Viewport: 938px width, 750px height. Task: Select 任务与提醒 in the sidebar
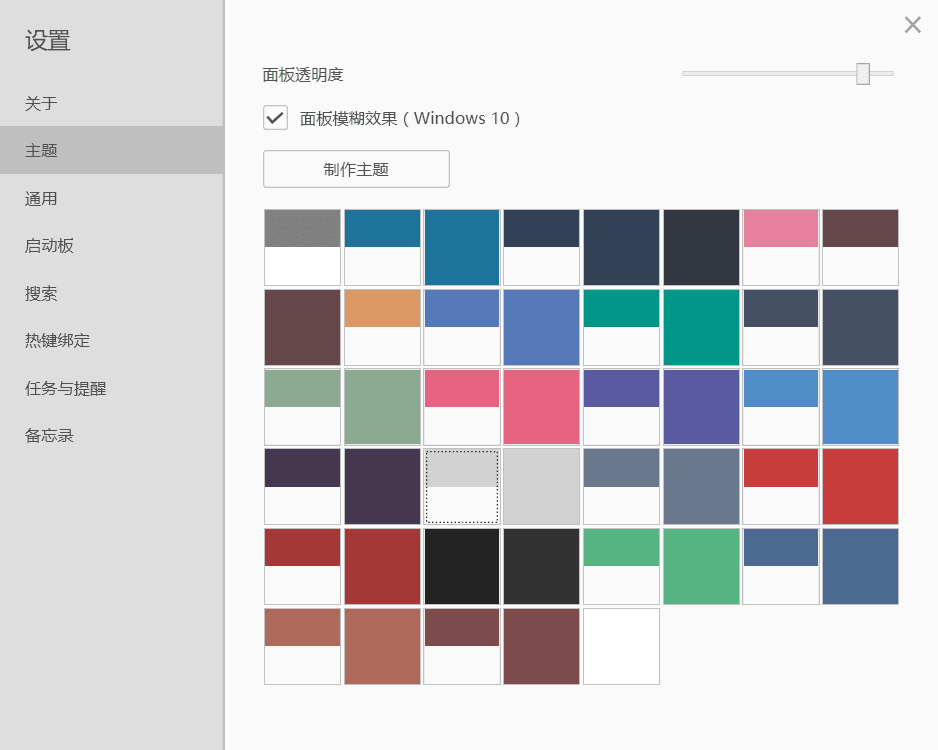point(65,389)
